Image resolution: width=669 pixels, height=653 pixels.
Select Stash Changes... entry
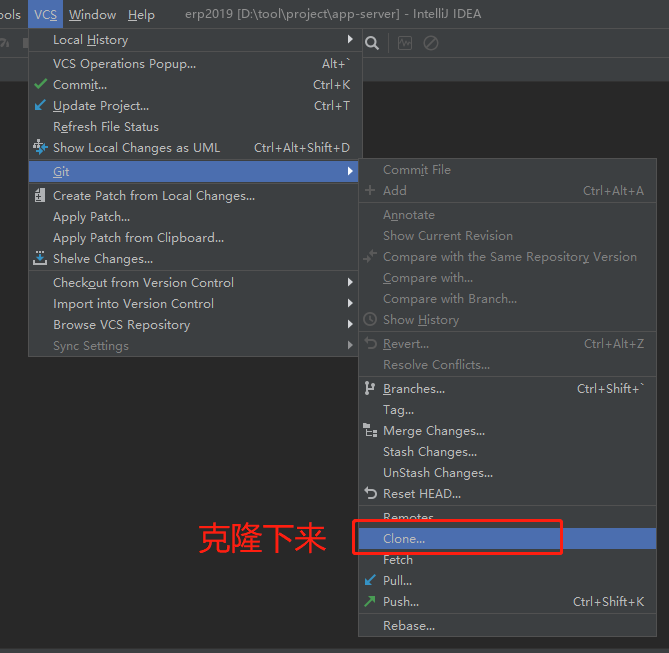click(x=507, y=452)
